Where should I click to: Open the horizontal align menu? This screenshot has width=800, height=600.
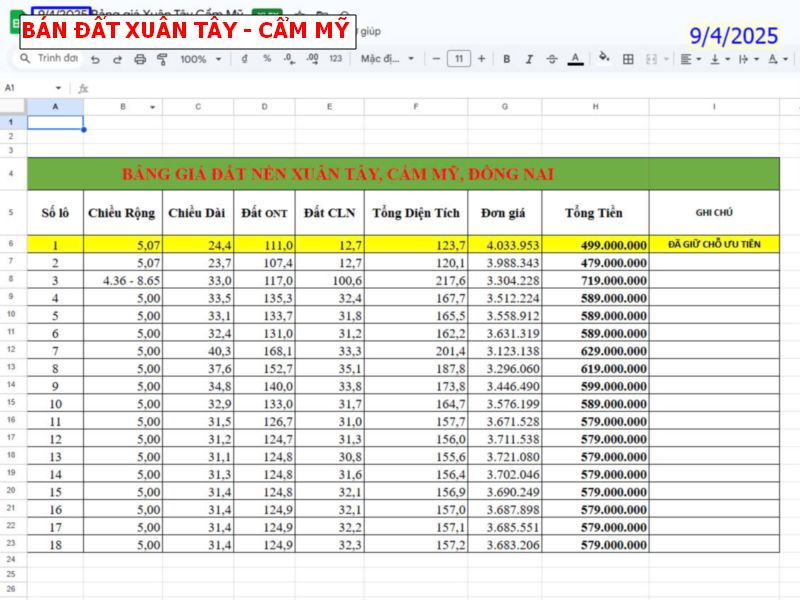pyautogui.click(x=691, y=59)
